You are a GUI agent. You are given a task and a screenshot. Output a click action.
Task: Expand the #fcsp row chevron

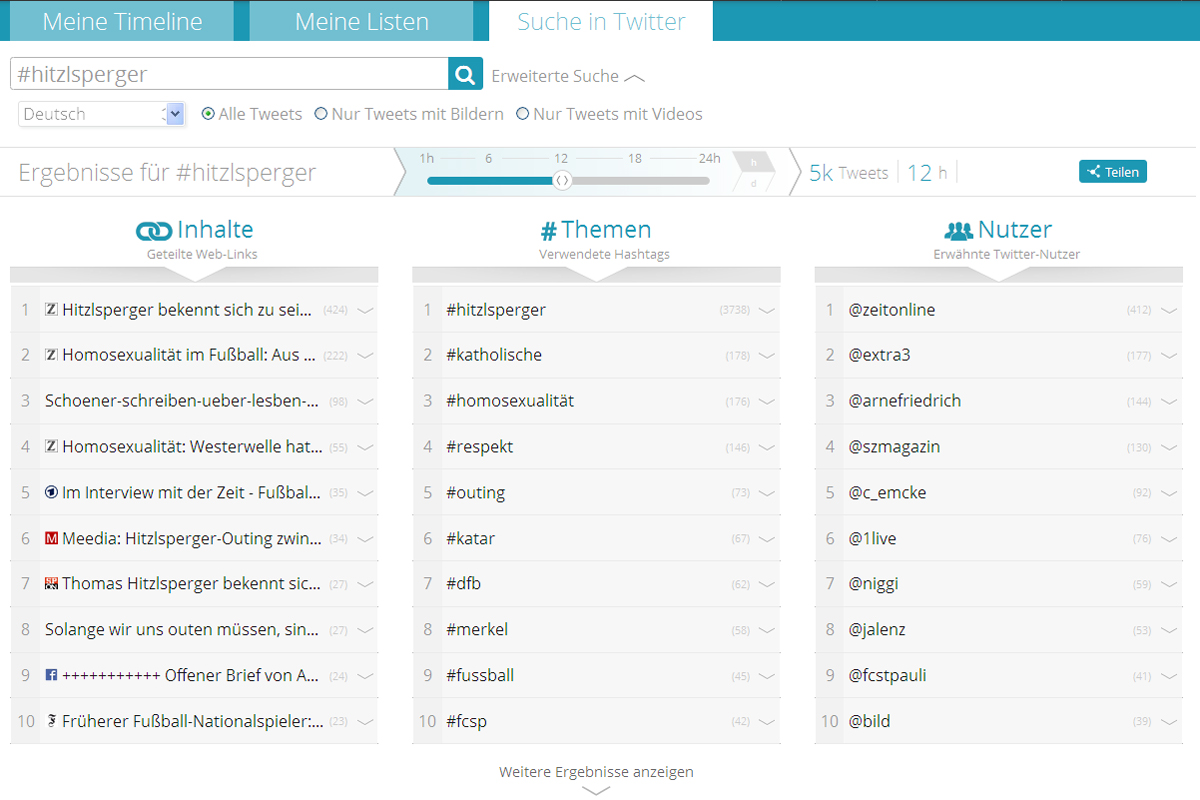767,721
